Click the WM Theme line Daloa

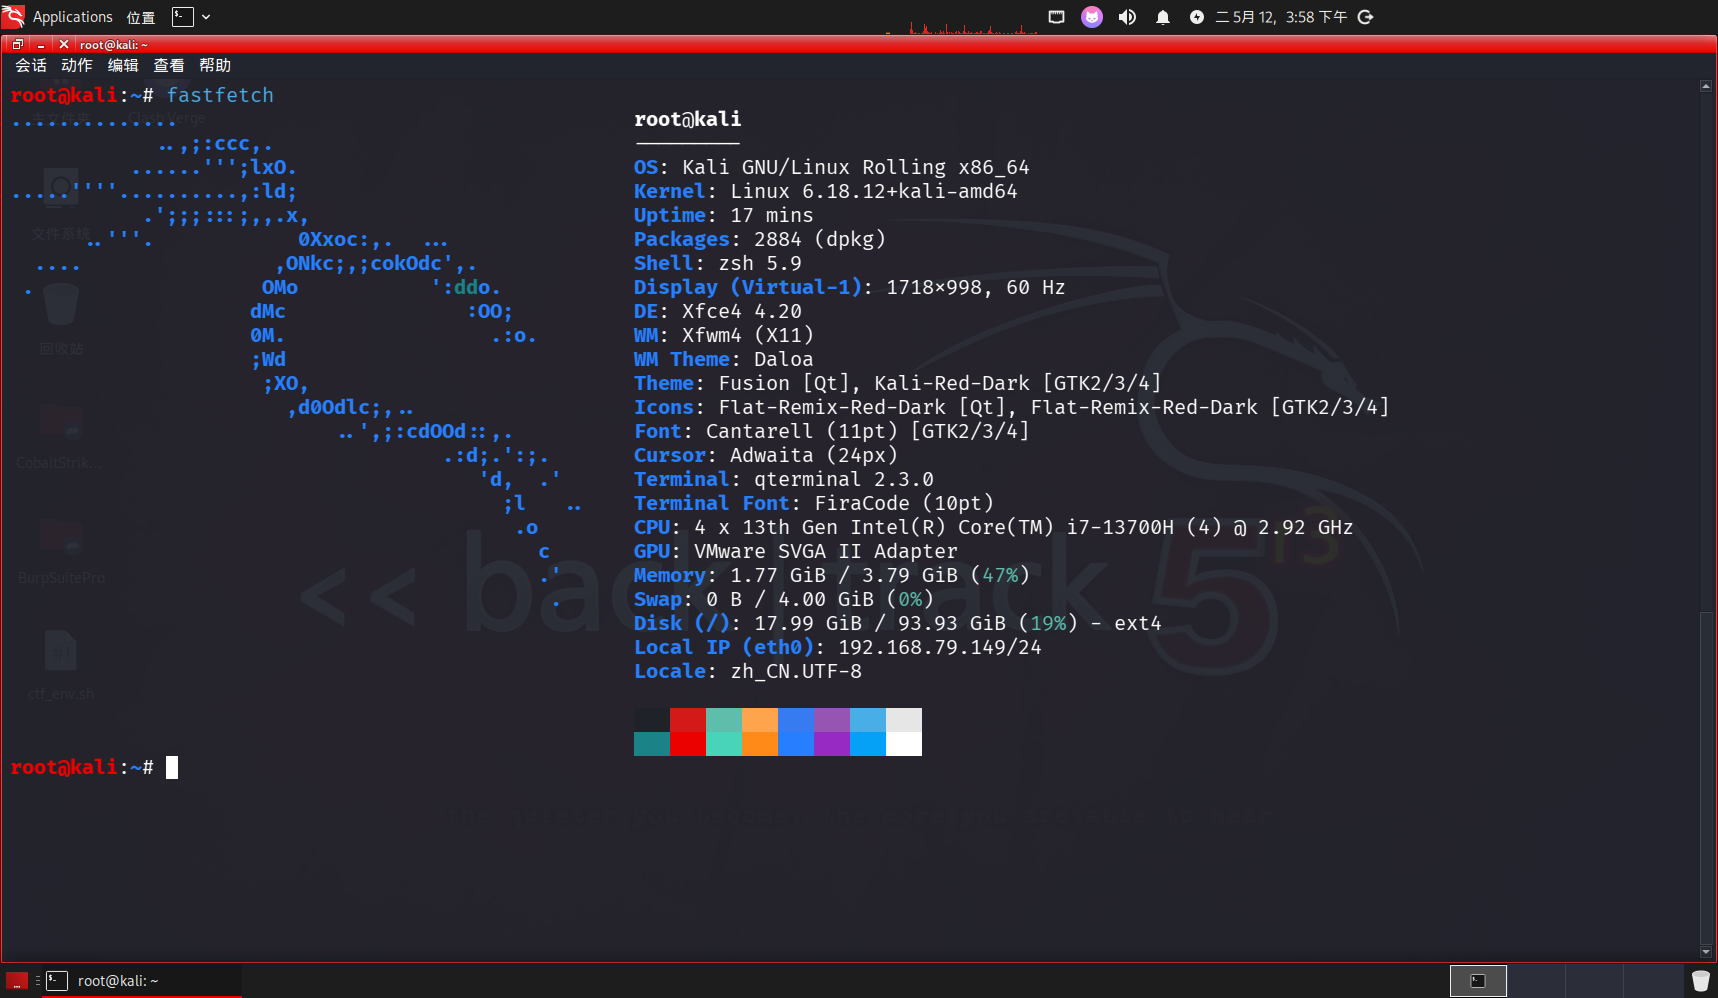pos(724,359)
